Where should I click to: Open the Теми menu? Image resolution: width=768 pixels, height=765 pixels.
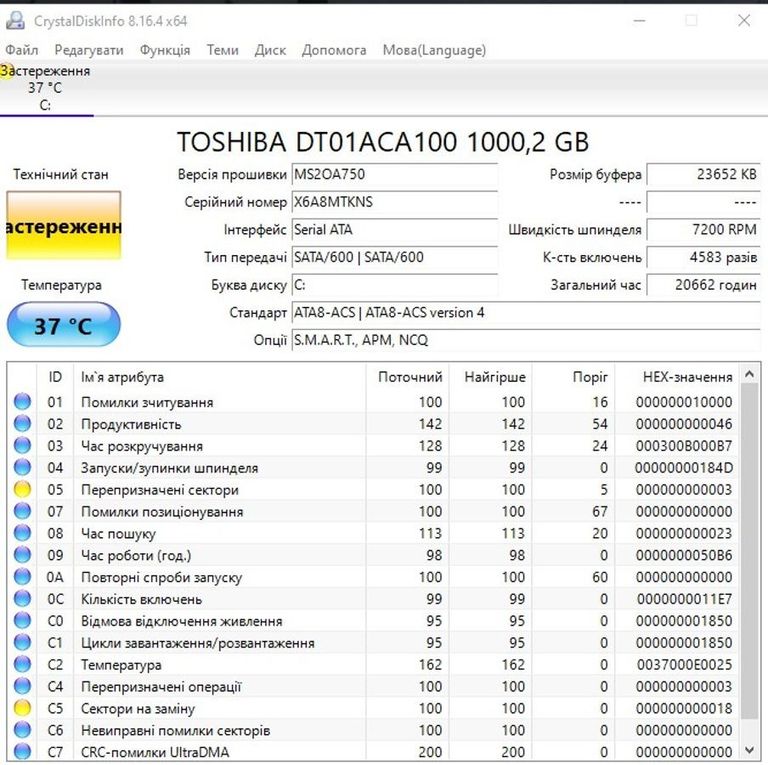[222, 50]
